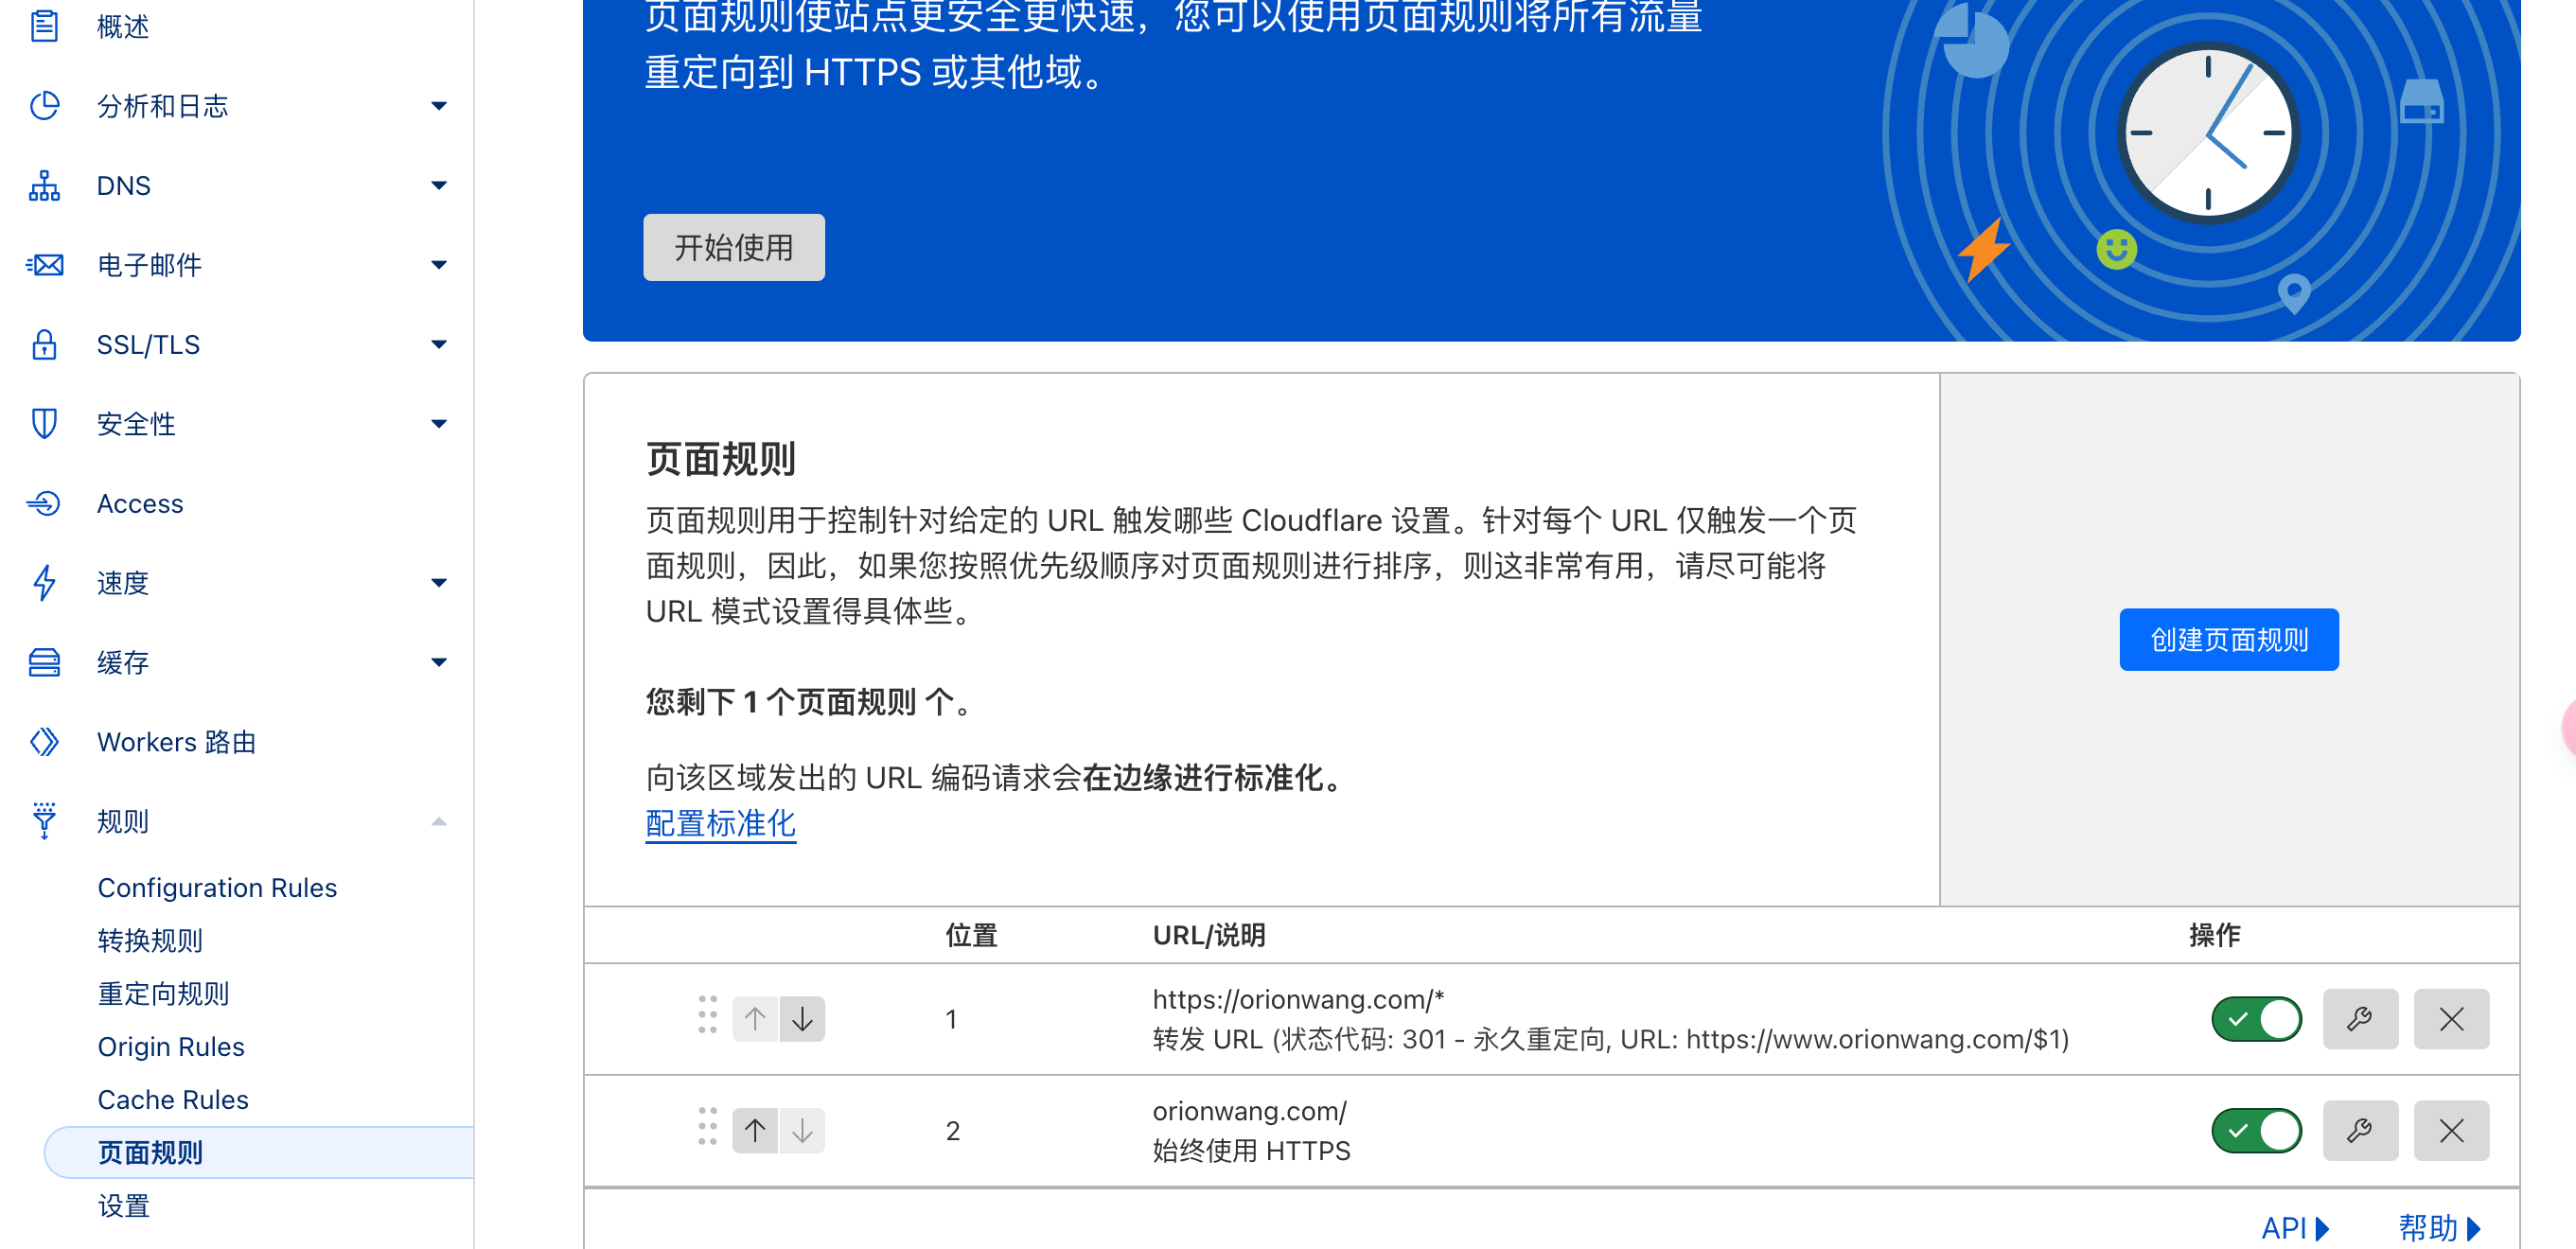Click the 概述 overview clipboard icon
The image size is (2576, 1249).
pos(44,26)
